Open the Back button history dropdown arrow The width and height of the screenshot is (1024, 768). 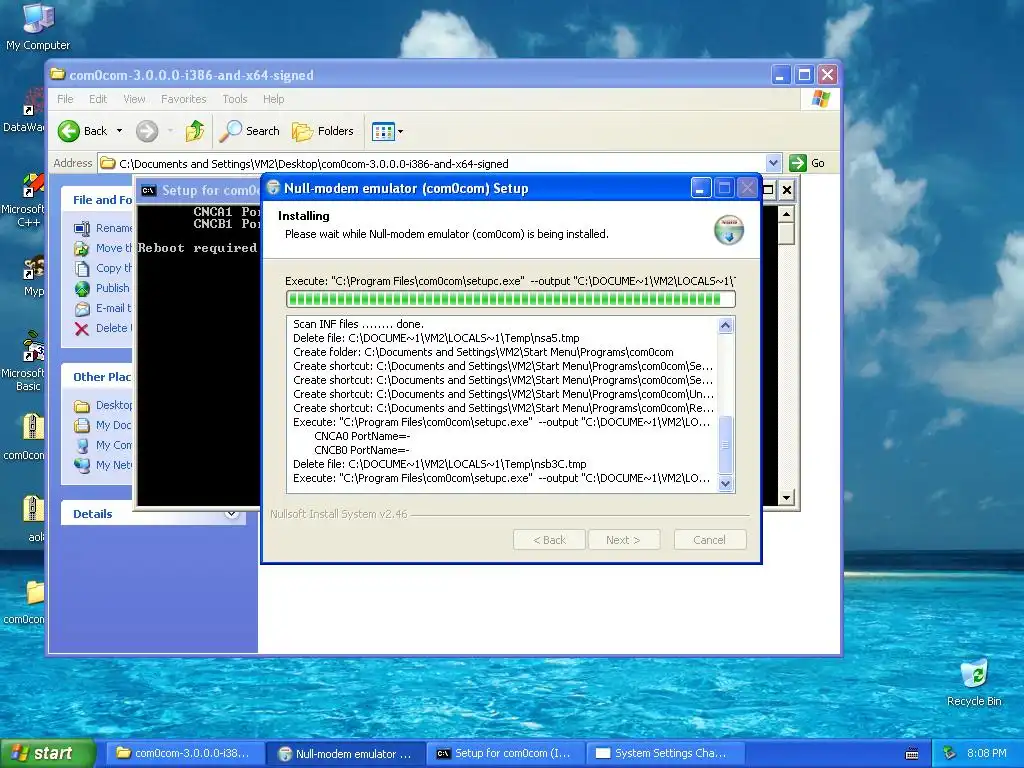coord(120,131)
